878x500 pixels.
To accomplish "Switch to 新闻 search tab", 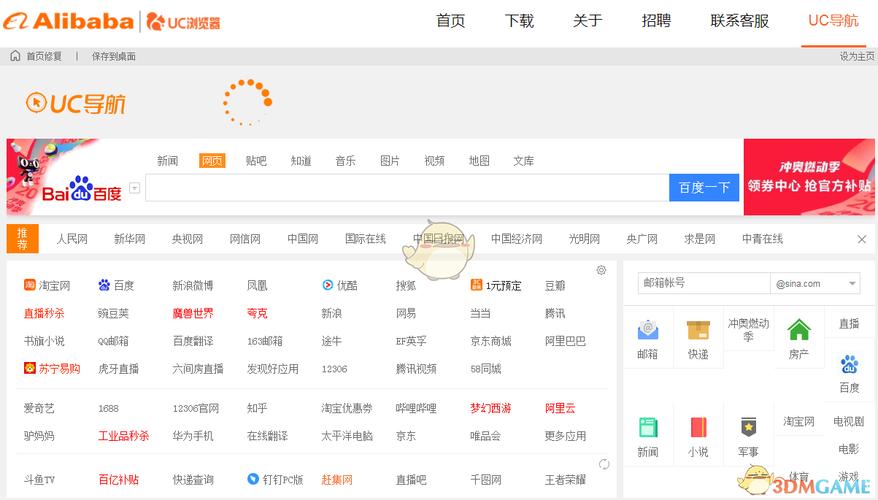I will pyautogui.click(x=167, y=161).
